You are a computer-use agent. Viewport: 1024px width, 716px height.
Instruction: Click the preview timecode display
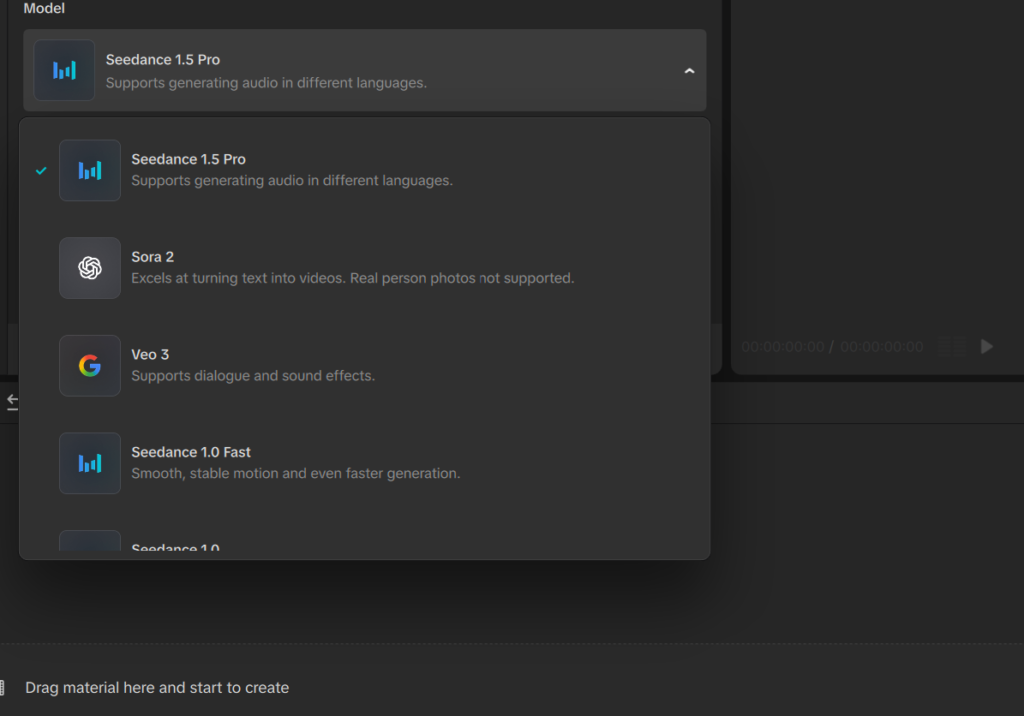(x=832, y=347)
